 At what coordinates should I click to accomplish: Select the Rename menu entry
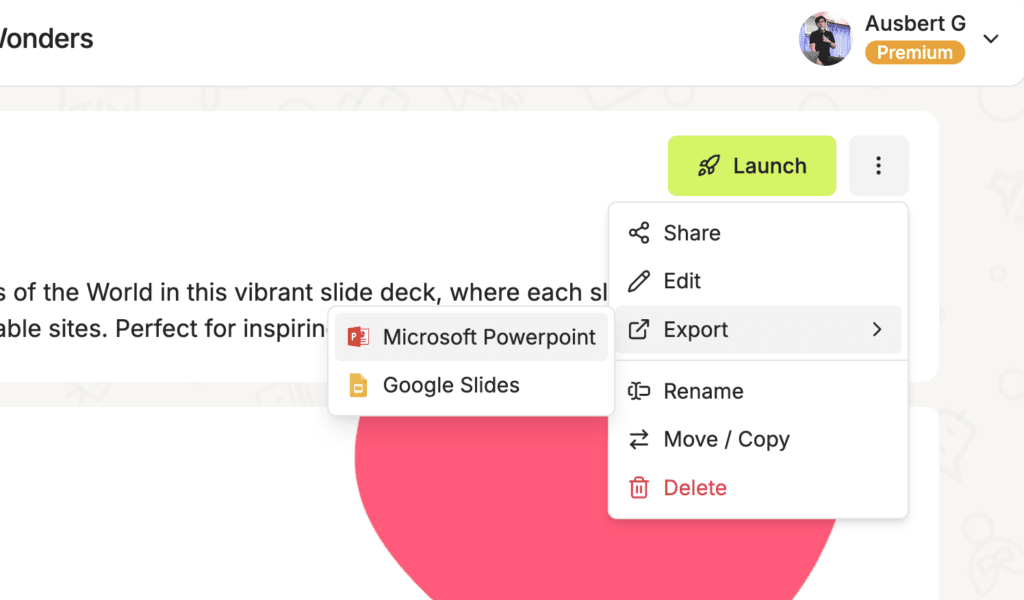coord(758,391)
